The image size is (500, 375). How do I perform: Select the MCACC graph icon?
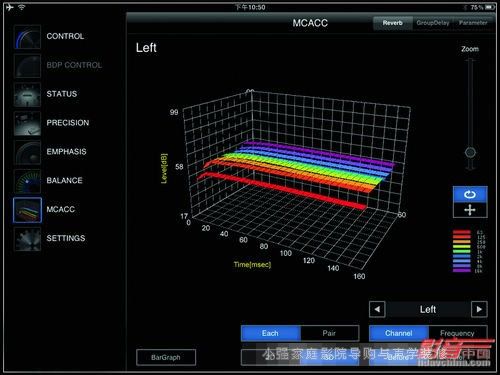pos(27,210)
